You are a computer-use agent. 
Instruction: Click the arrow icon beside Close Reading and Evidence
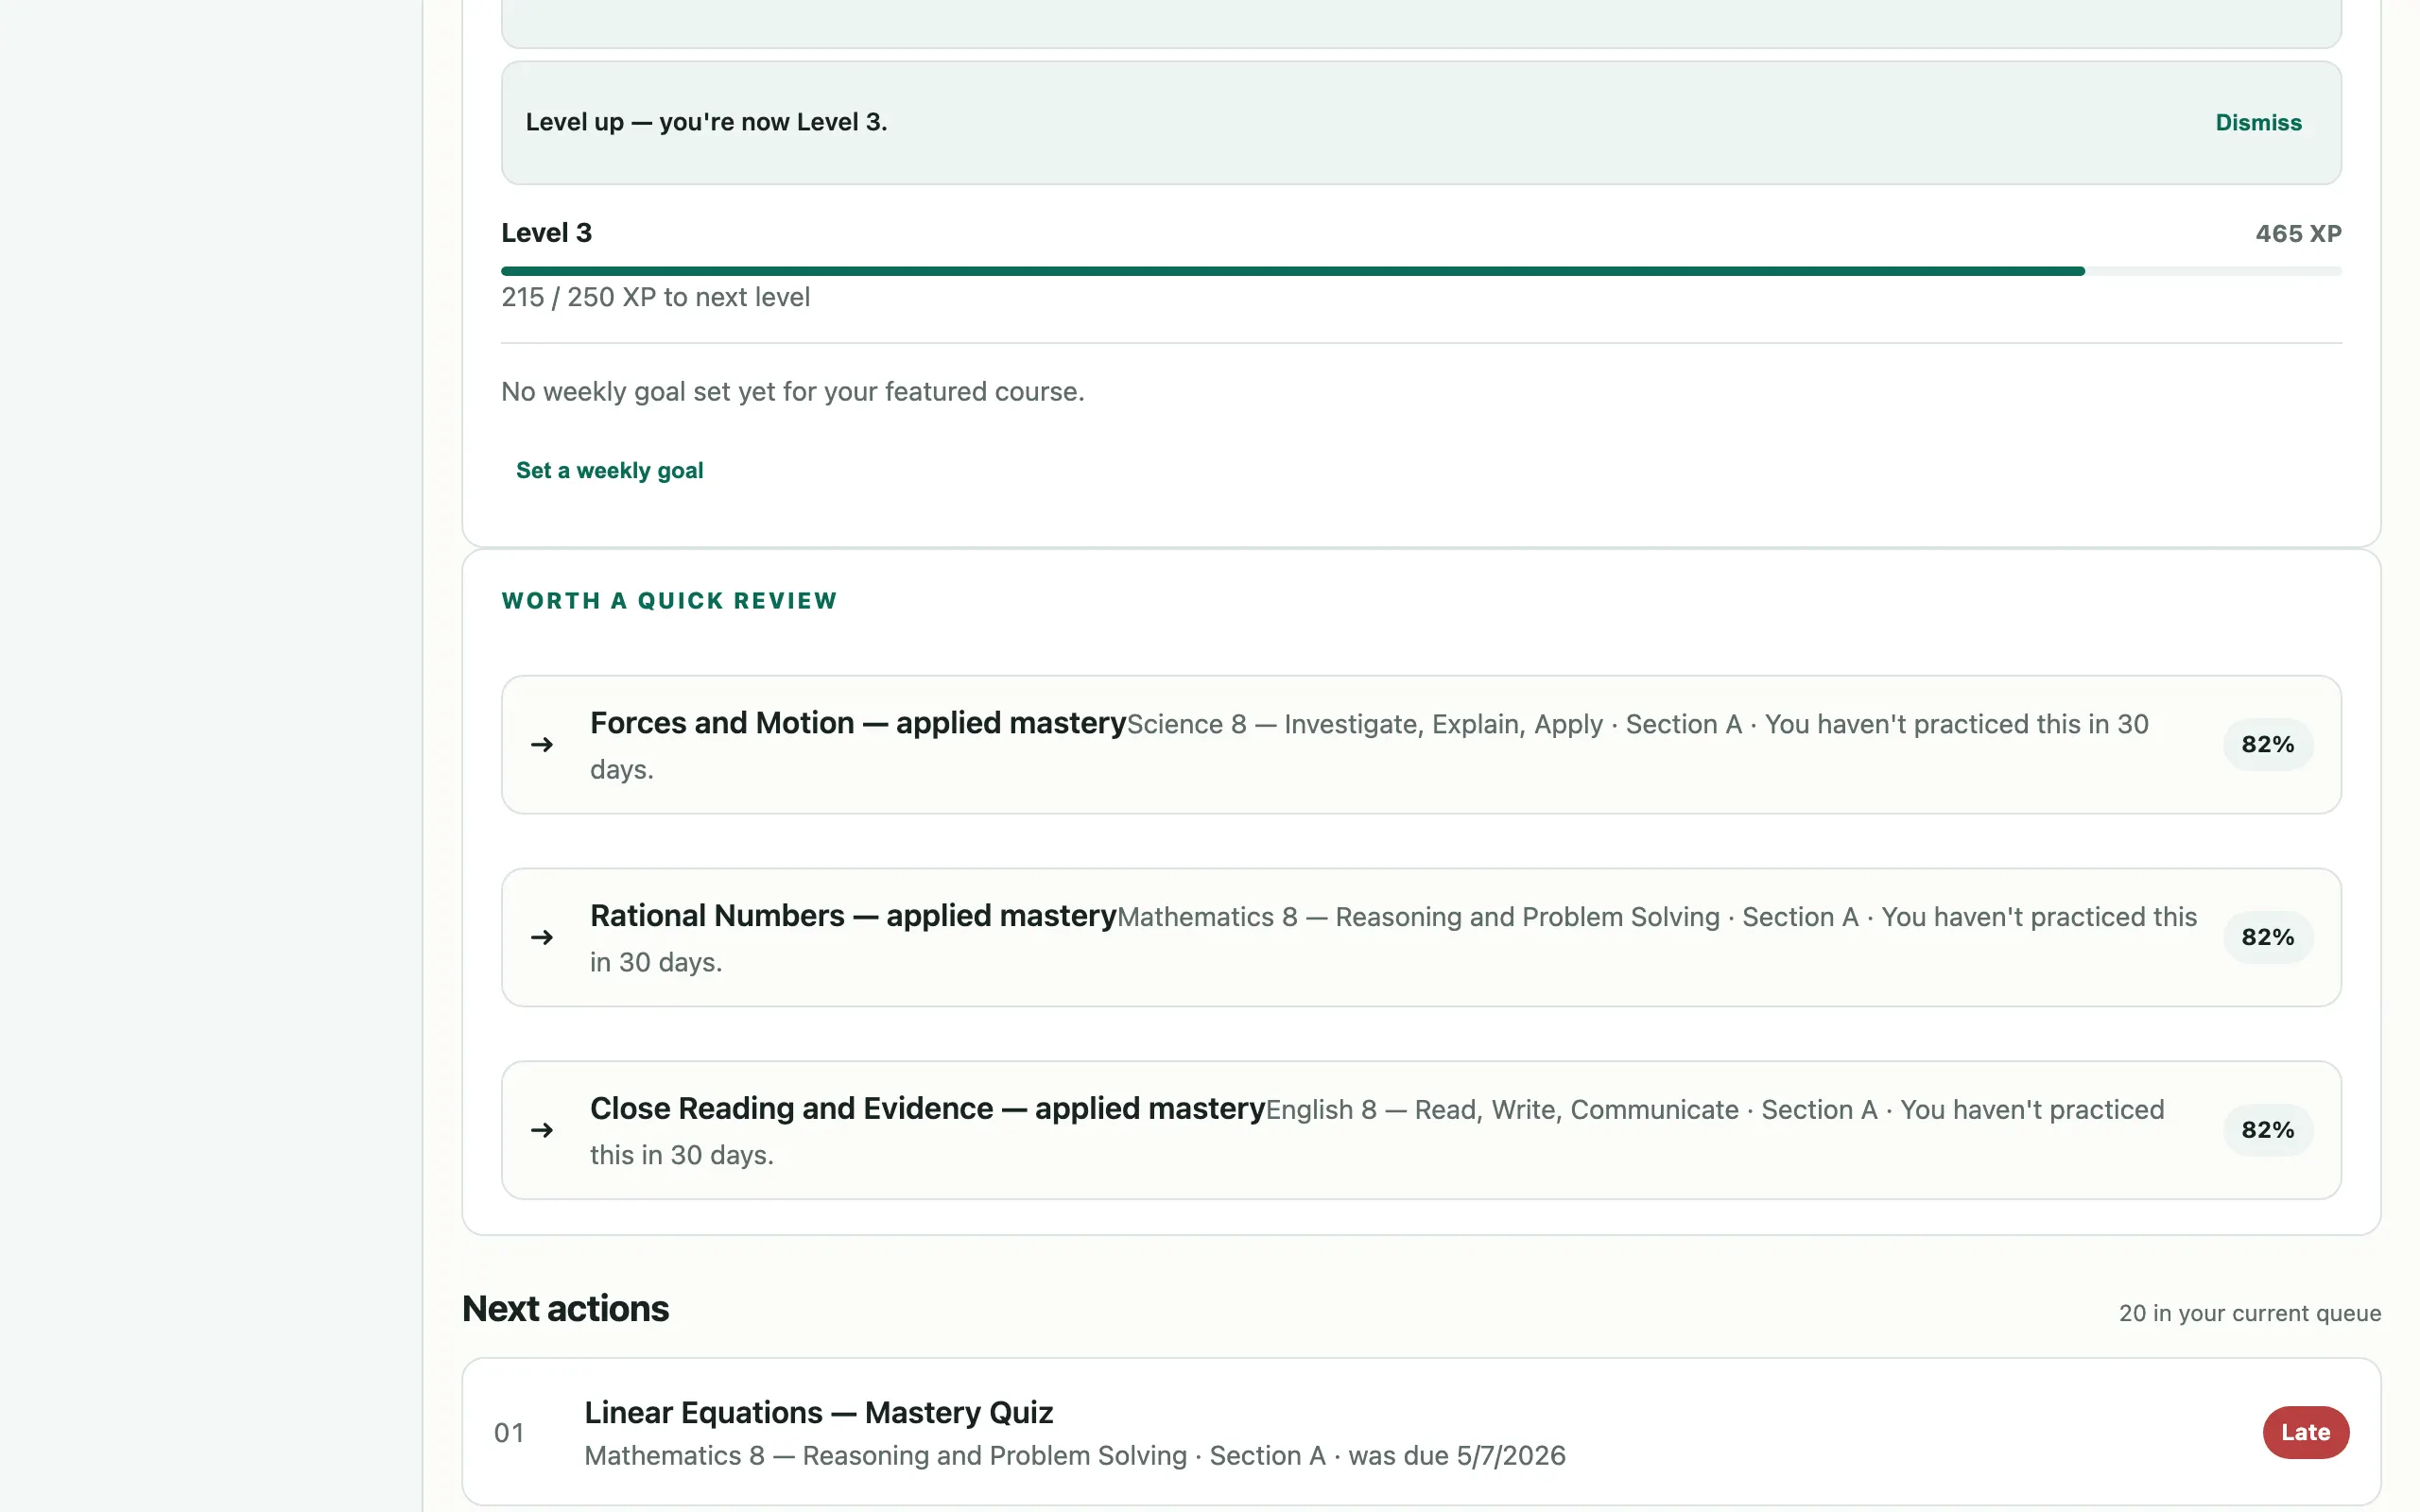click(542, 1130)
